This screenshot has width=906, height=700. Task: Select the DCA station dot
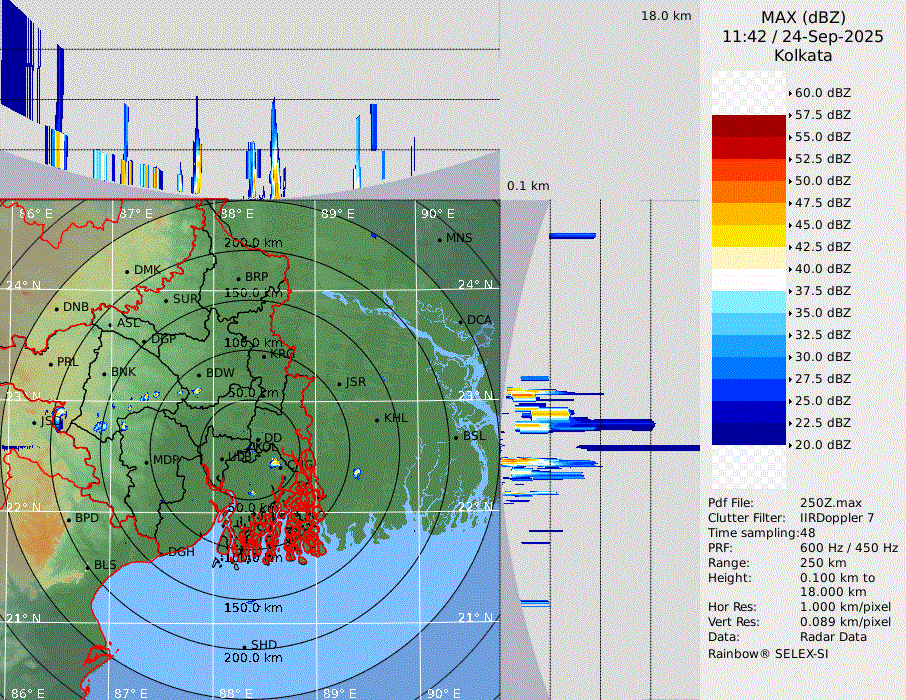coord(461,321)
